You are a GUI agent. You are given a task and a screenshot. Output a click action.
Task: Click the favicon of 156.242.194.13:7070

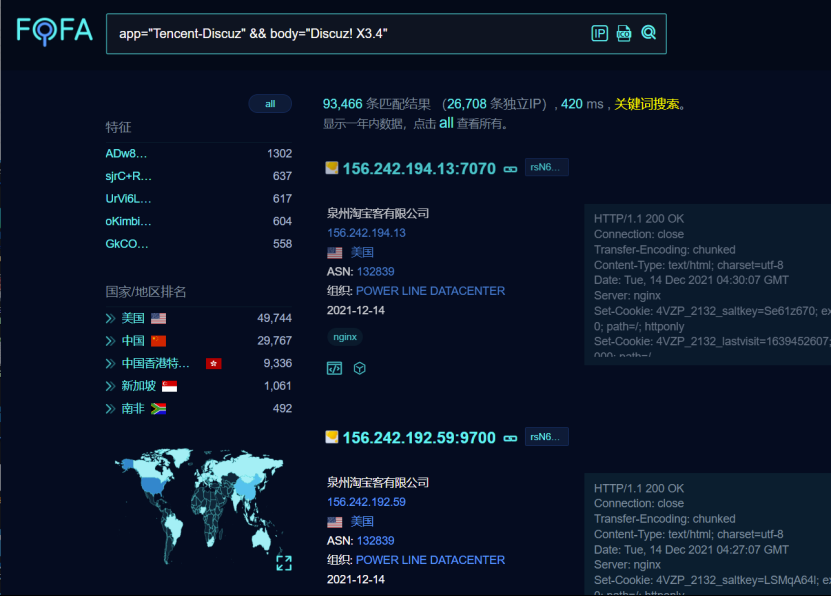(x=332, y=168)
